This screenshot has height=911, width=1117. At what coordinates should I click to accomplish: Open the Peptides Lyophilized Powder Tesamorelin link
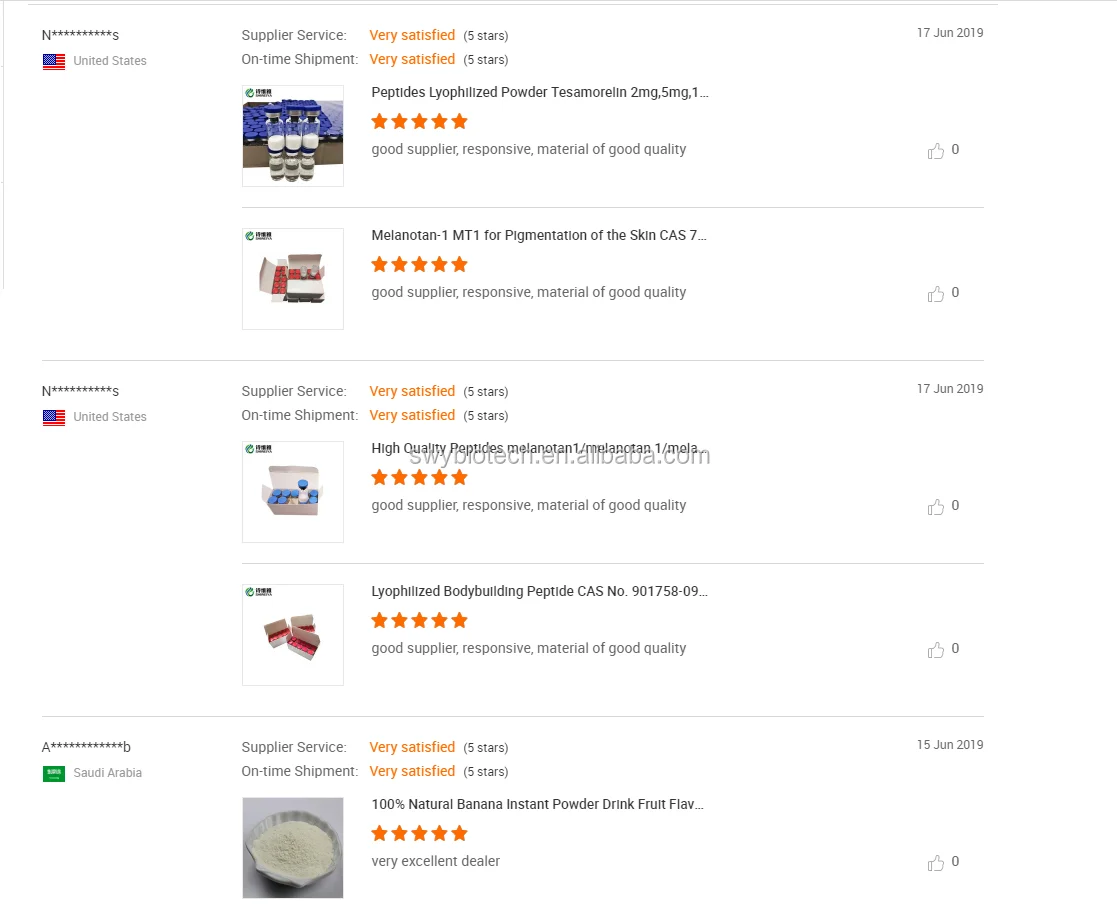pyautogui.click(x=540, y=93)
